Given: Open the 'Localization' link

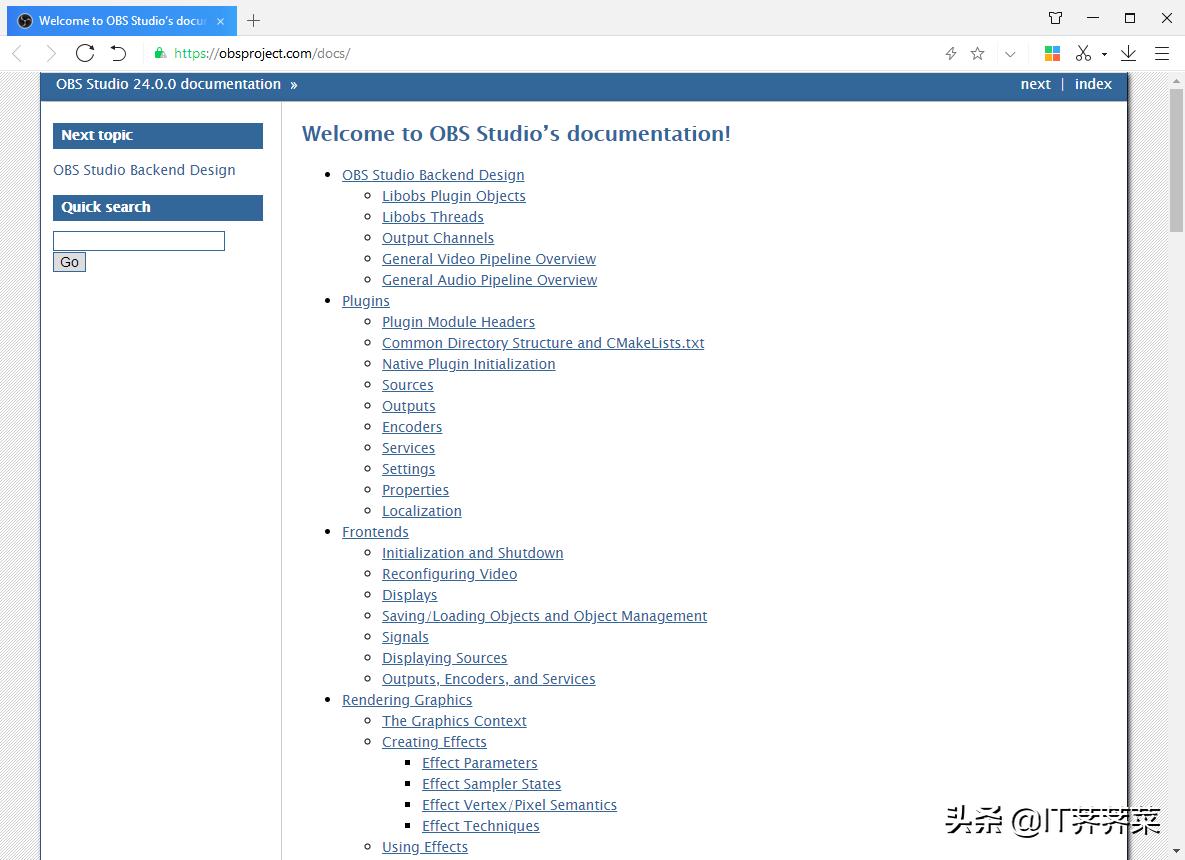Looking at the screenshot, I should 422,511.
